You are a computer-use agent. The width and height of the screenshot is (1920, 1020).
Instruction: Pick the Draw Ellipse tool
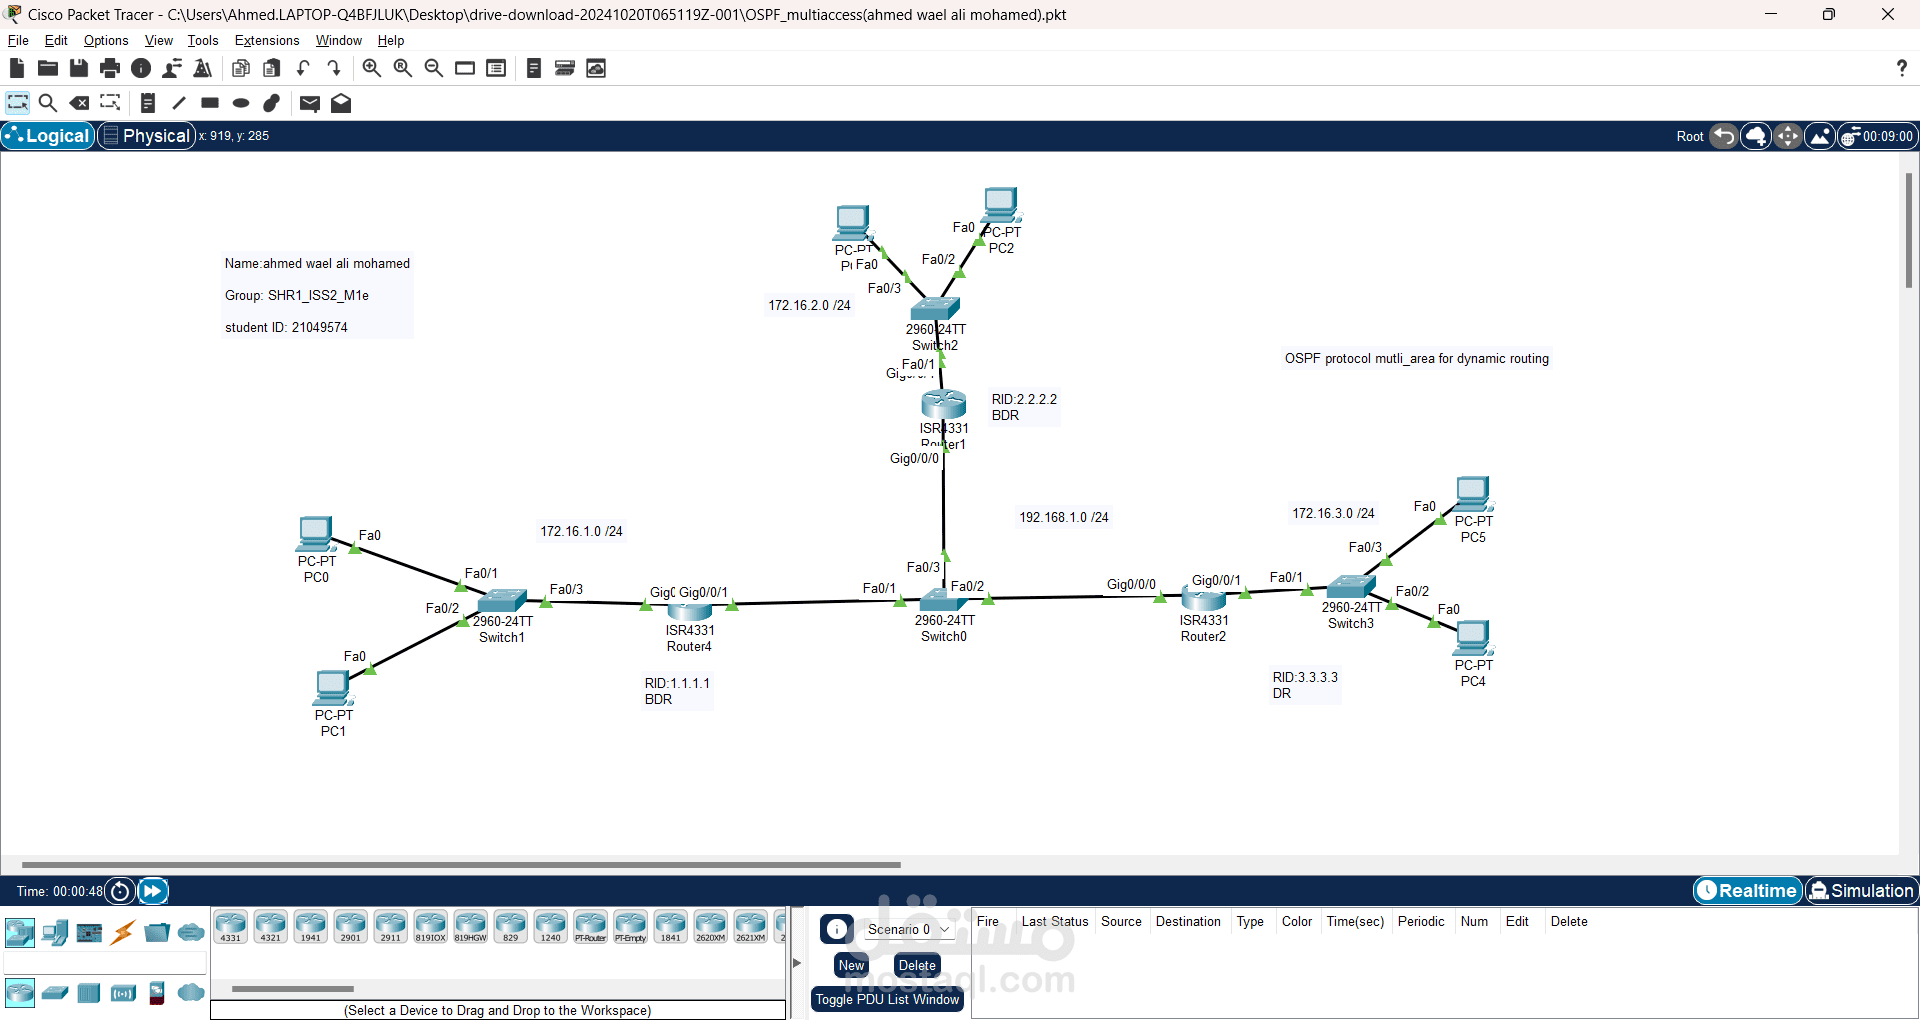tap(241, 103)
